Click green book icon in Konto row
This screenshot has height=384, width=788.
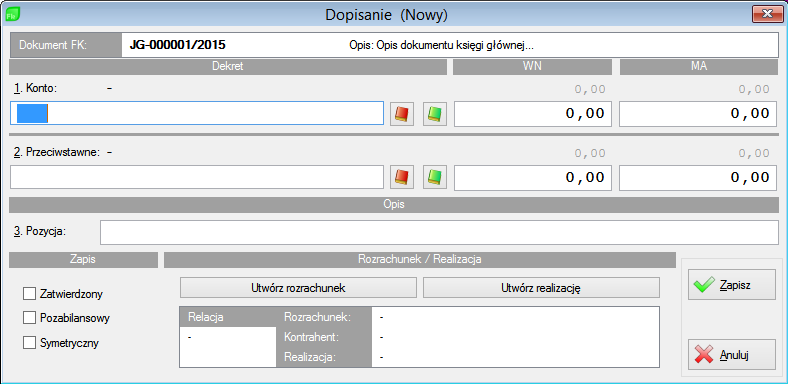pos(435,114)
